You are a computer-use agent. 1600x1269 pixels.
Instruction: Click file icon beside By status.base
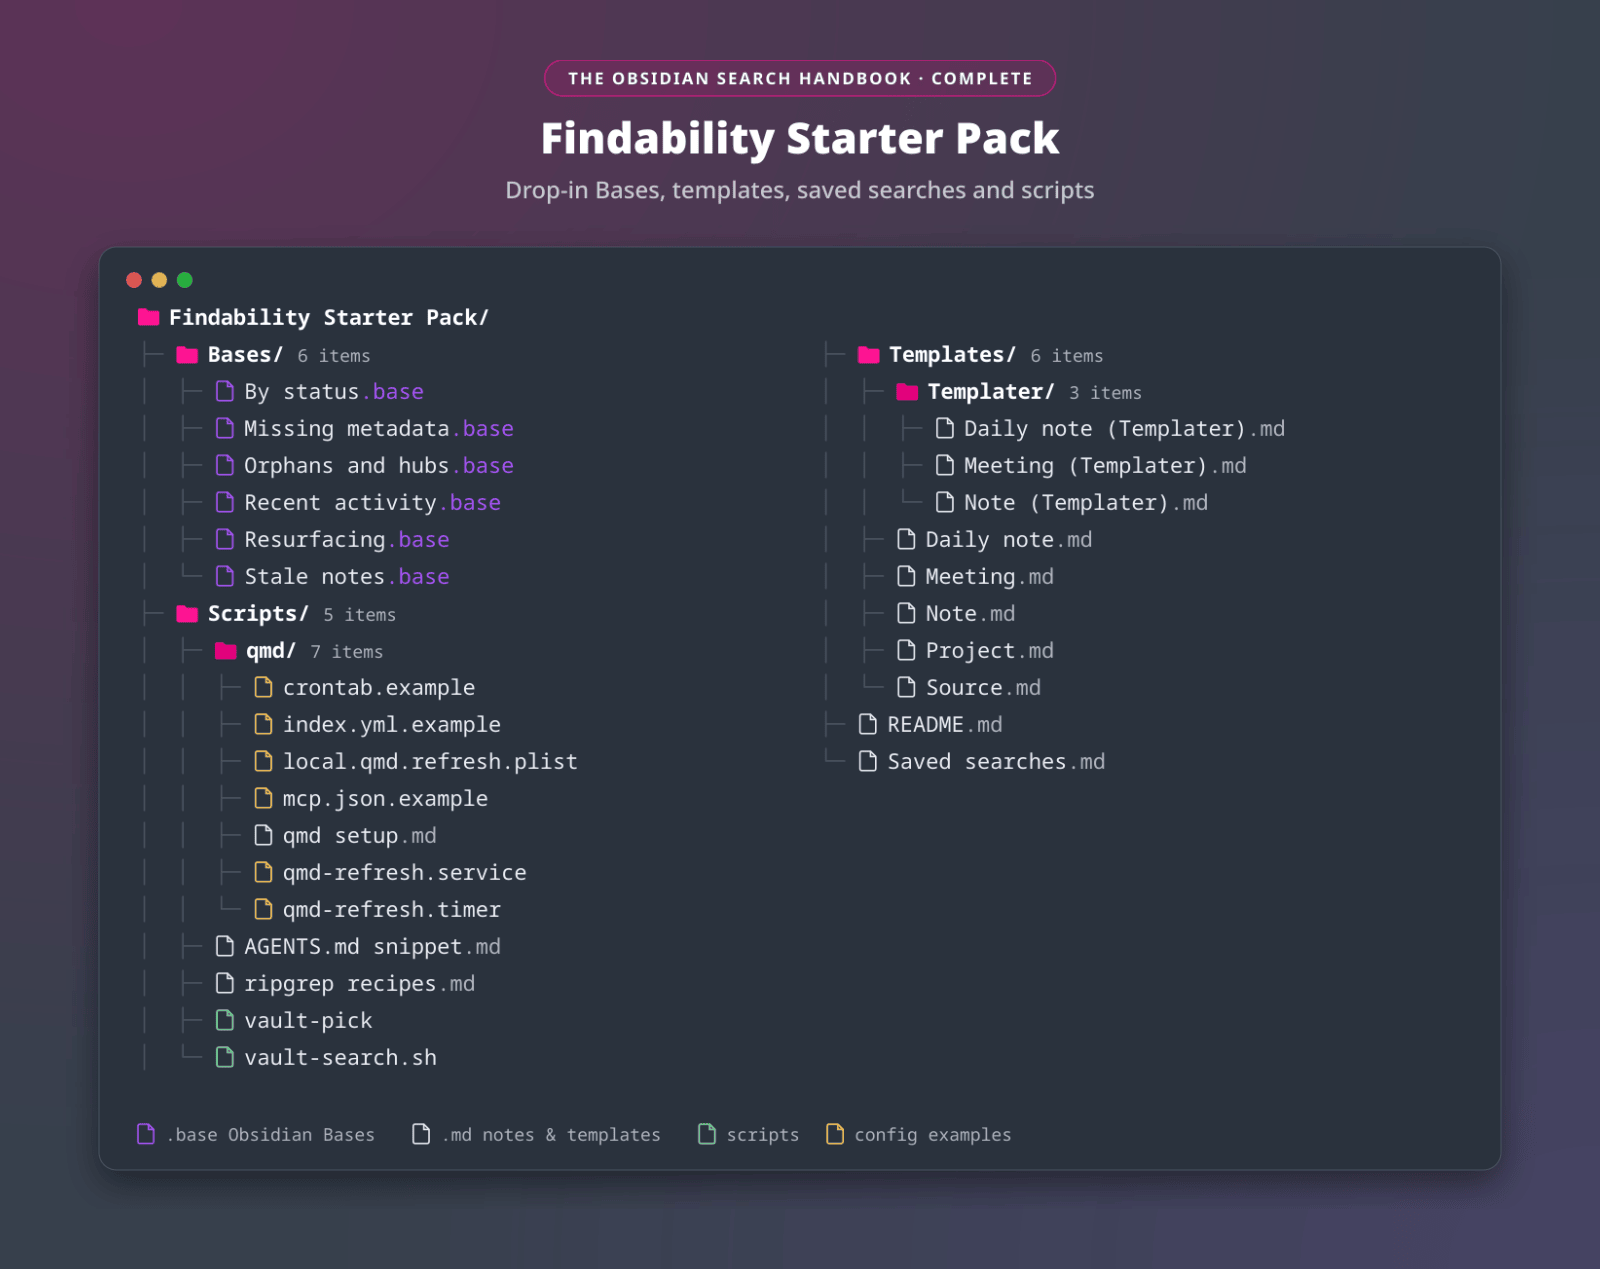[x=225, y=391]
